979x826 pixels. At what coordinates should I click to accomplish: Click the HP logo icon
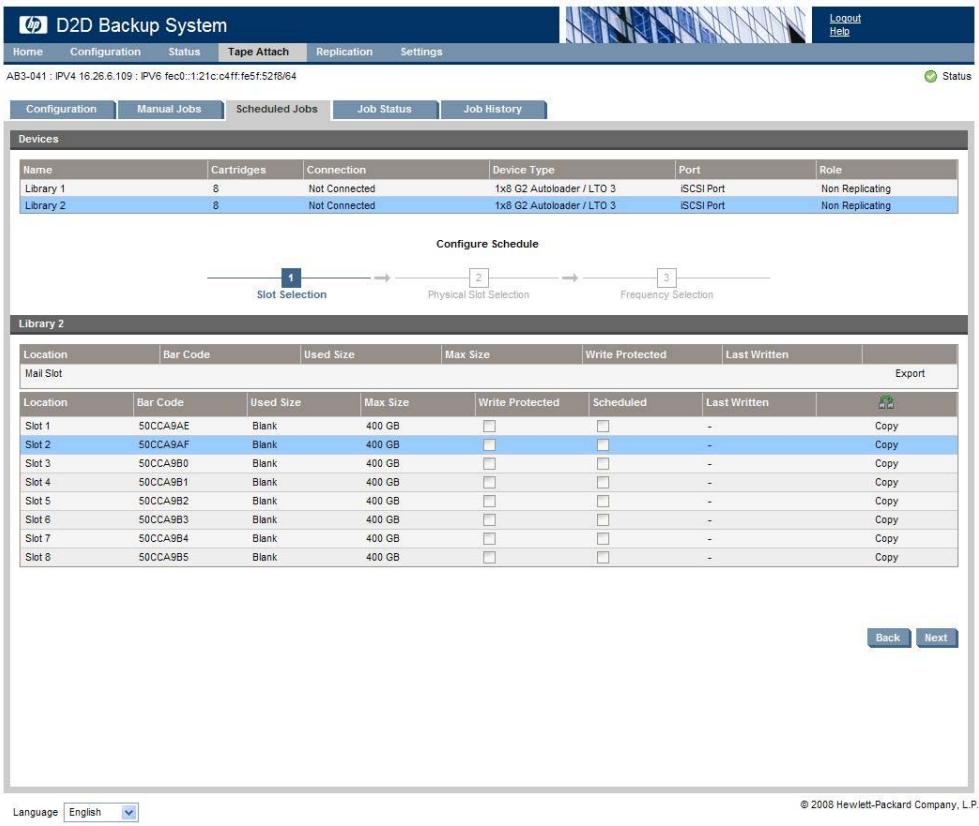[x=33, y=24]
